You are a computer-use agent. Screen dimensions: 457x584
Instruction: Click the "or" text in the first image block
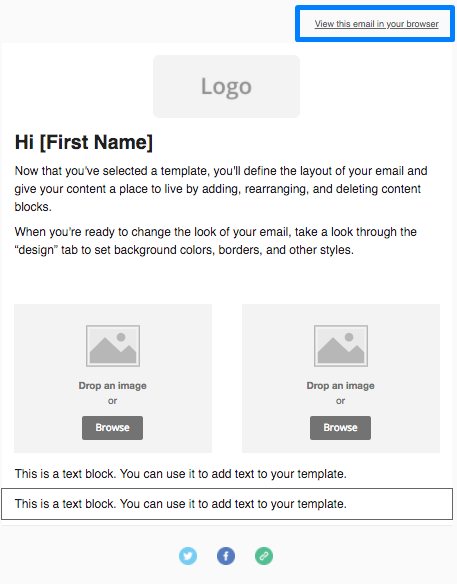click(x=112, y=401)
